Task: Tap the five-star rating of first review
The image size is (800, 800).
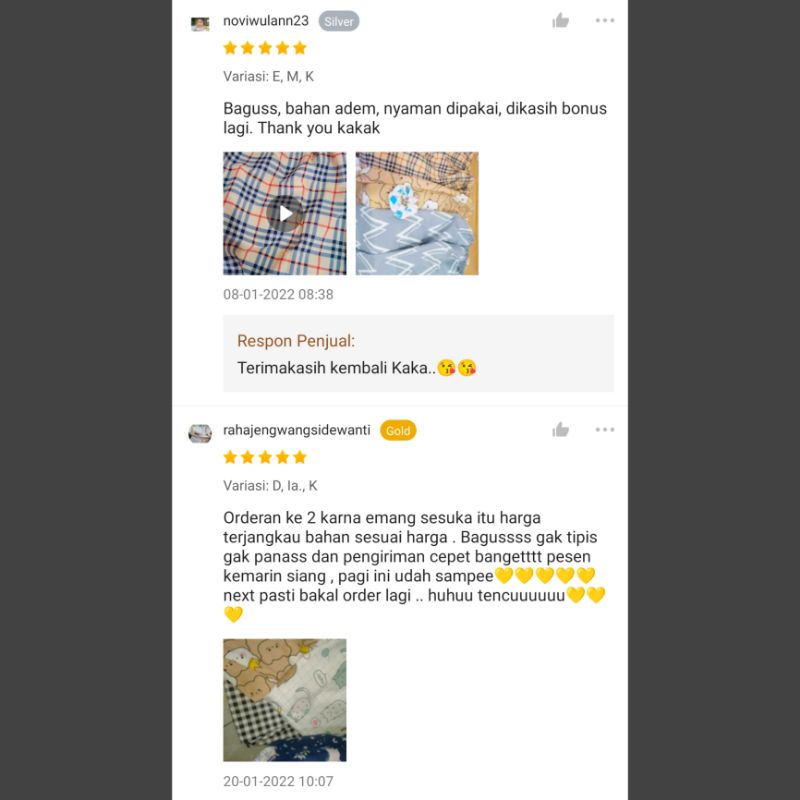Action: [x=265, y=48]
